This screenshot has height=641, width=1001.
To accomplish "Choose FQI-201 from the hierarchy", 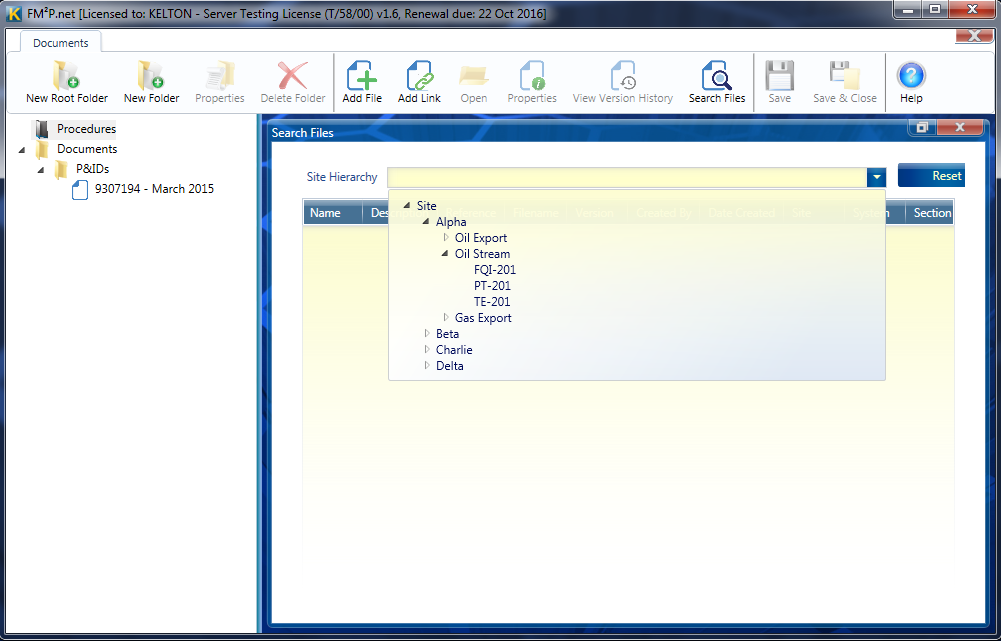I will (x=495, y=269).
